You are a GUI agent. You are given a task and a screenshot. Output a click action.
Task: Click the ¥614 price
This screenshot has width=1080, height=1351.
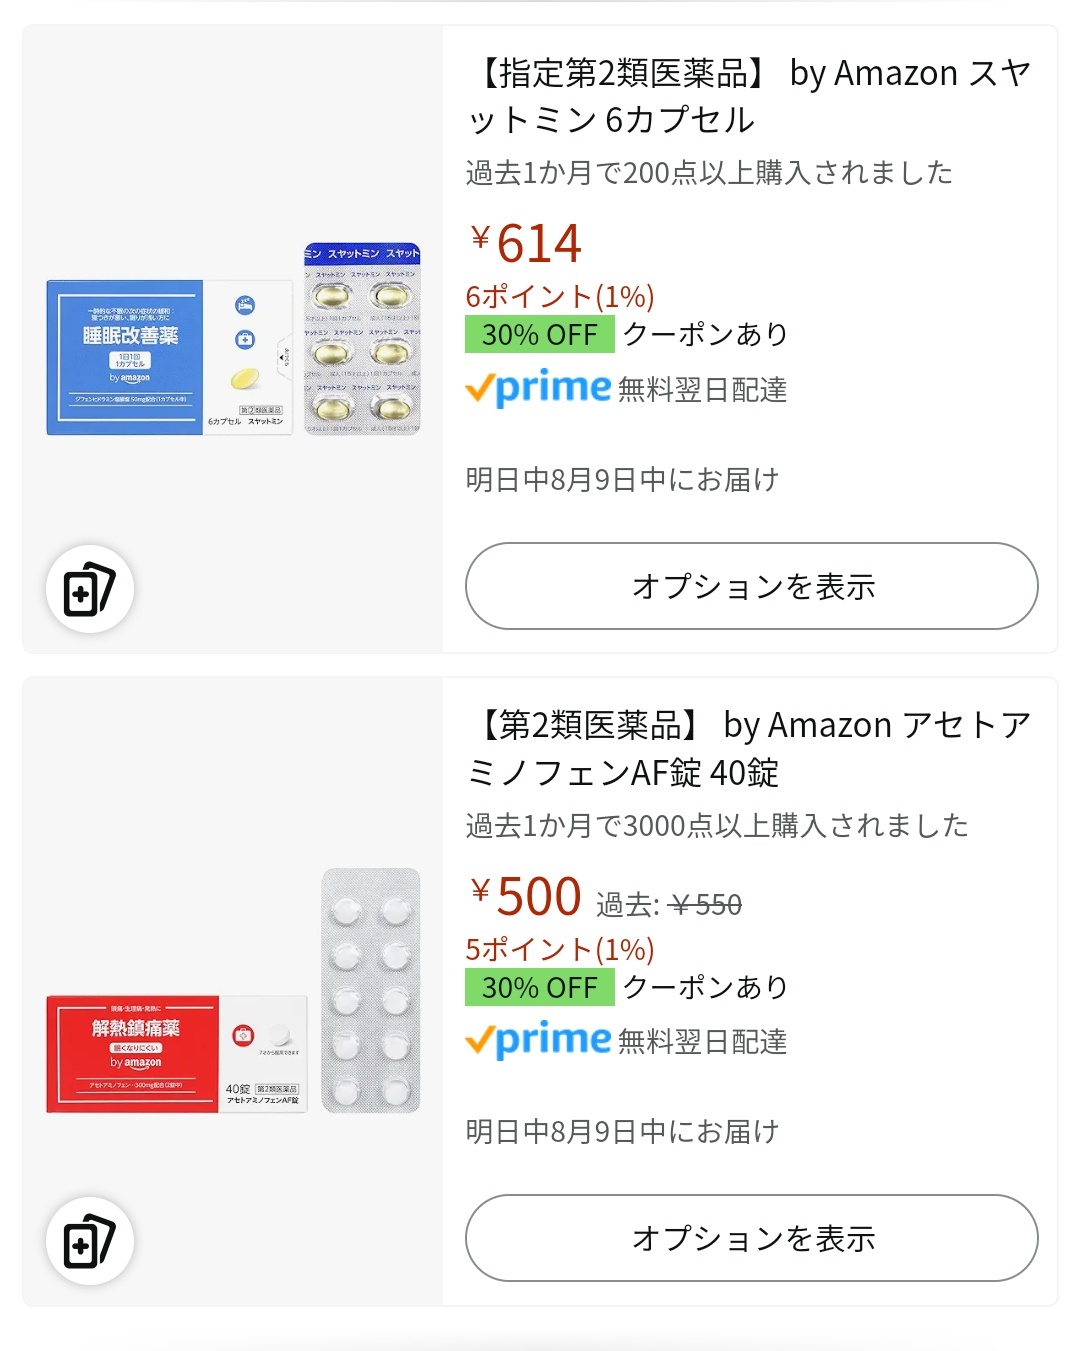click(526, 243)
